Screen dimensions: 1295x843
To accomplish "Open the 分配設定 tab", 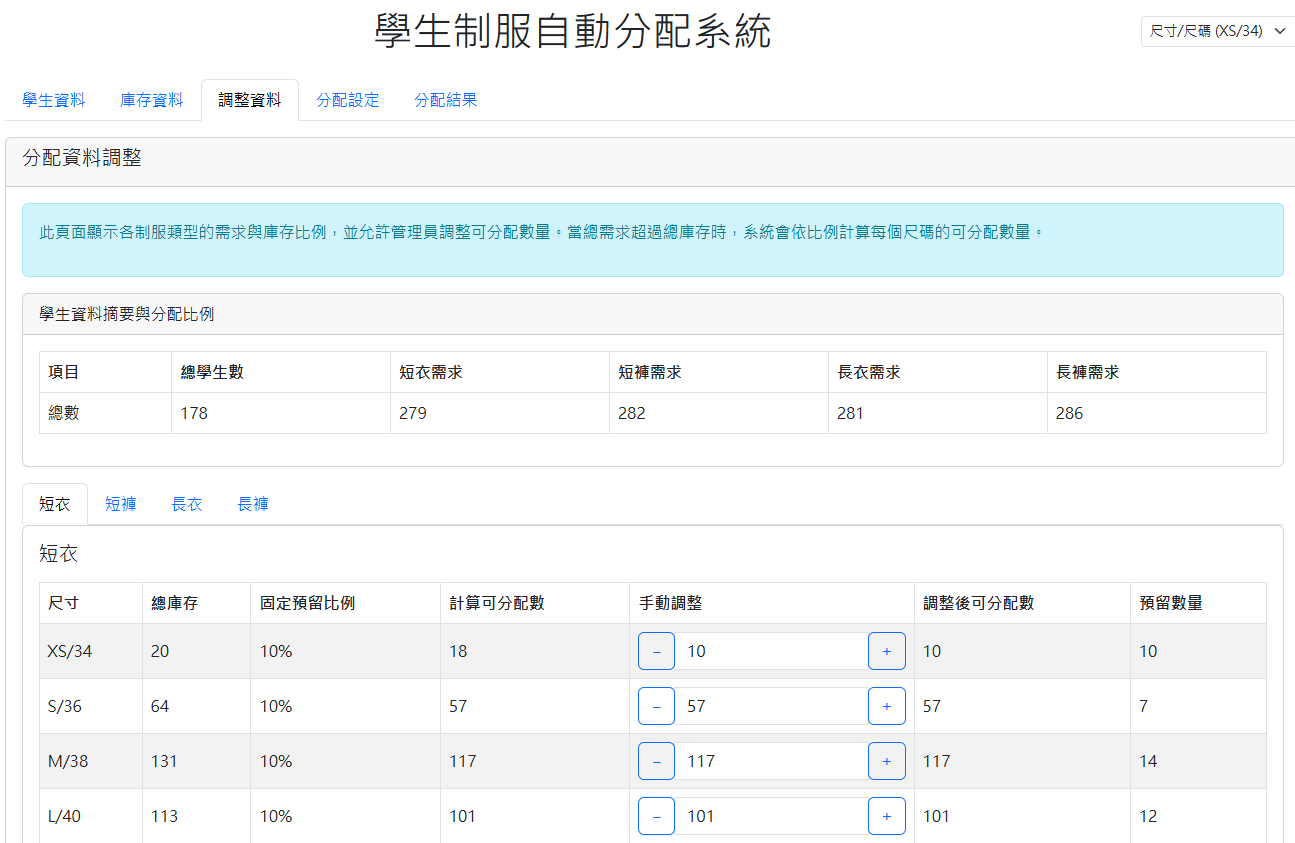I will coord(347,100).
